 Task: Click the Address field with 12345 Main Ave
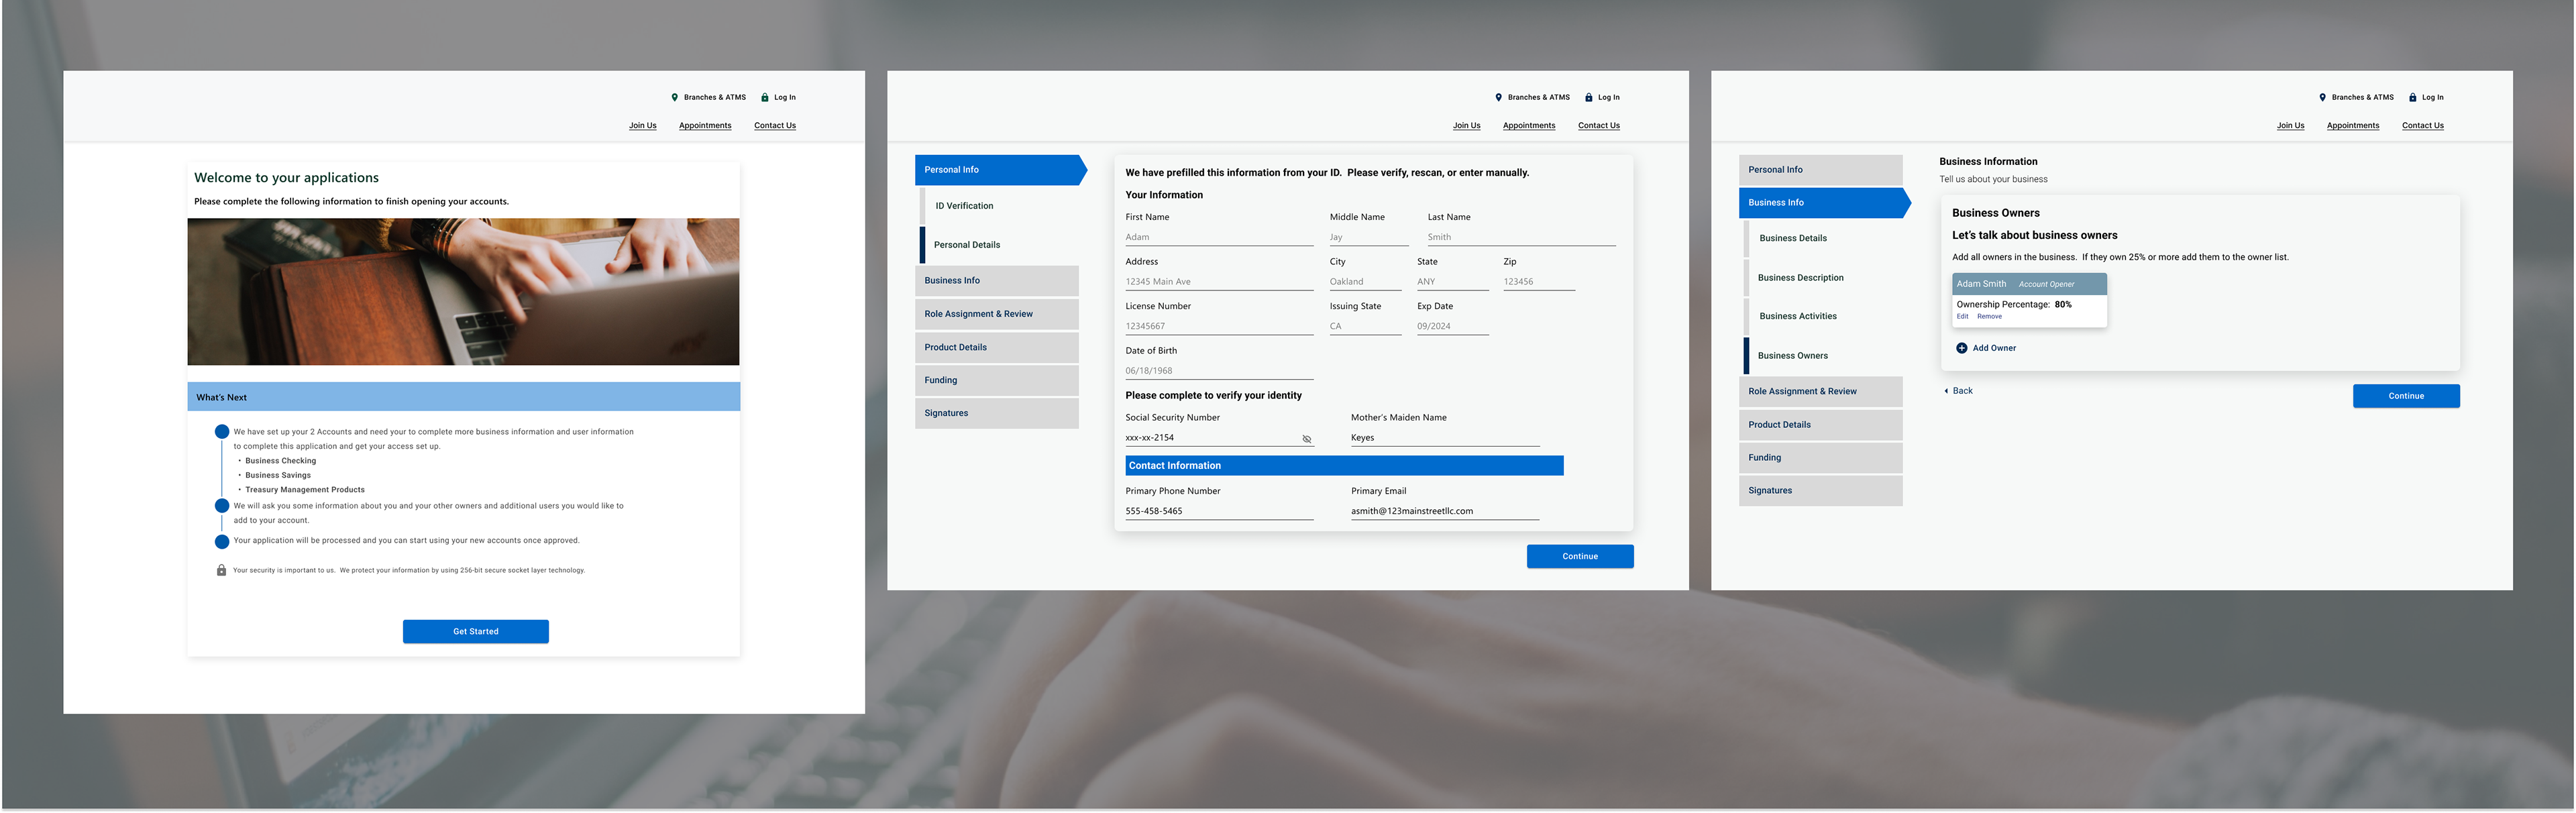click(x=1219, y=282)
